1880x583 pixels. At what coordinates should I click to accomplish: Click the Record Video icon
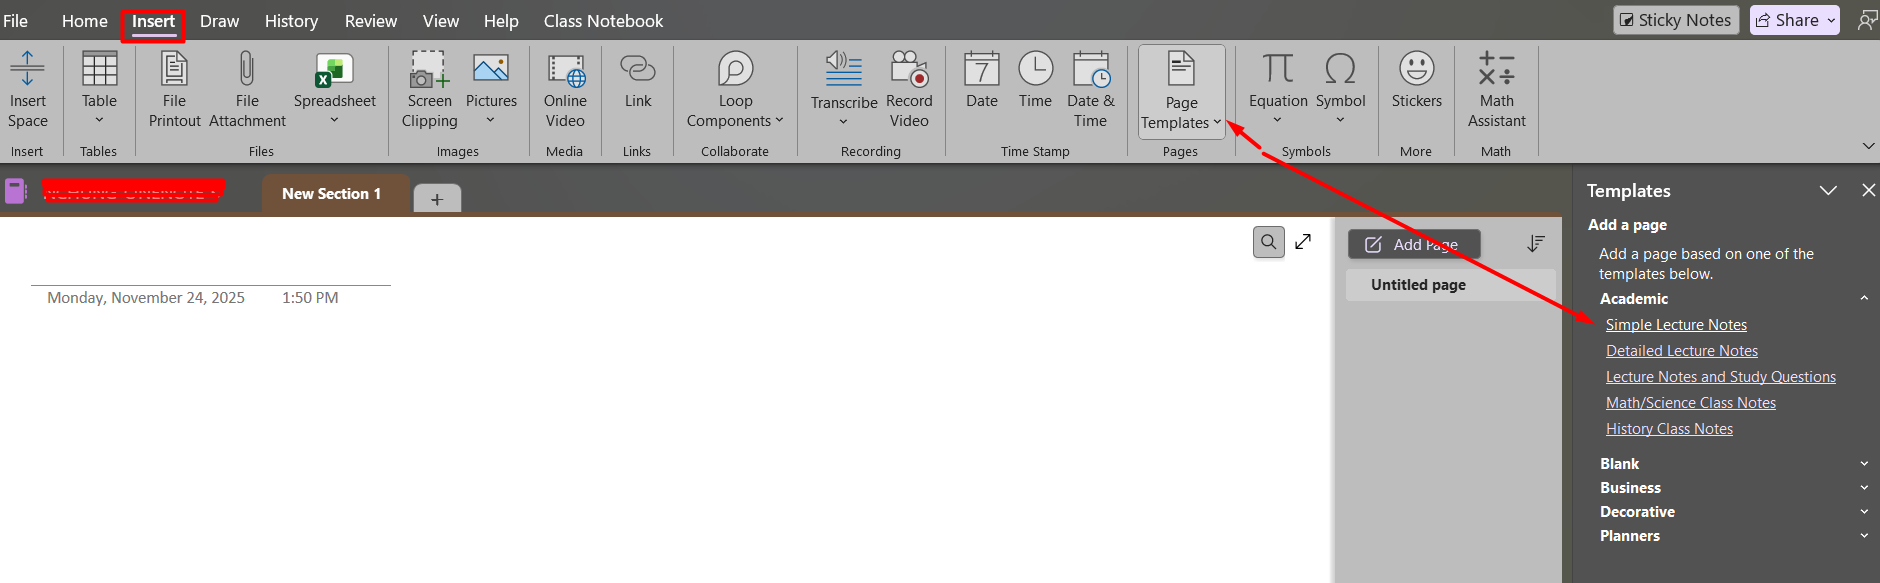pyautogui.click(x=909, y=70)
